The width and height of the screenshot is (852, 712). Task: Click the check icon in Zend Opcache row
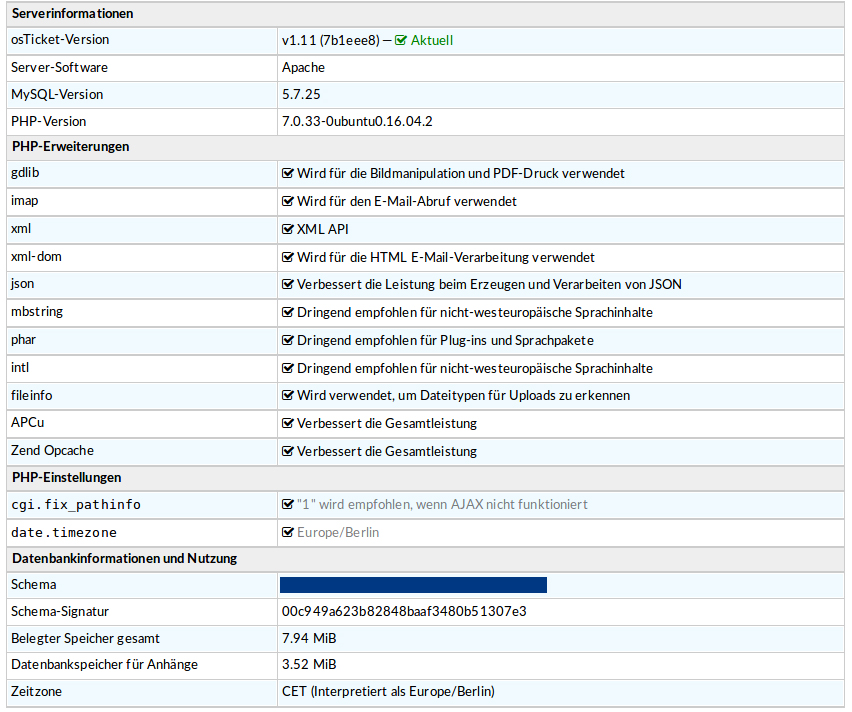pos(288,451)
